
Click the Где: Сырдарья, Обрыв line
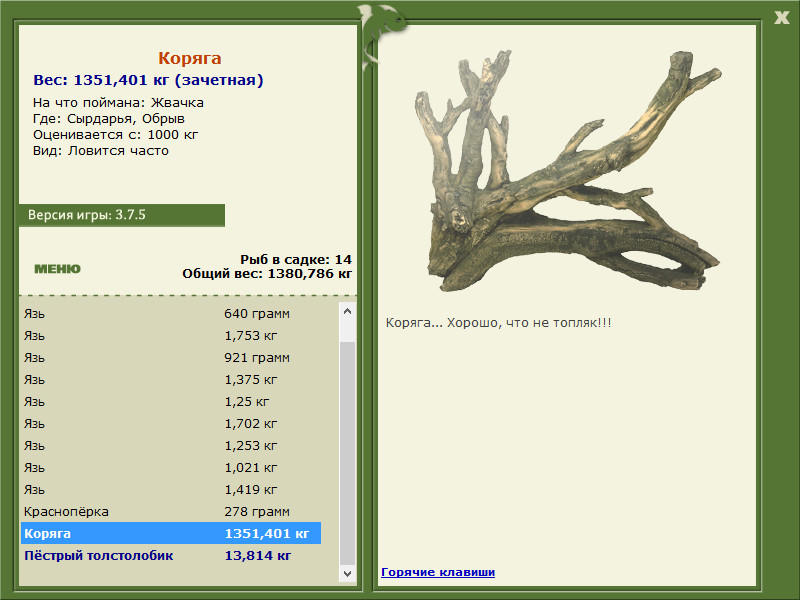tap(109, 118)
